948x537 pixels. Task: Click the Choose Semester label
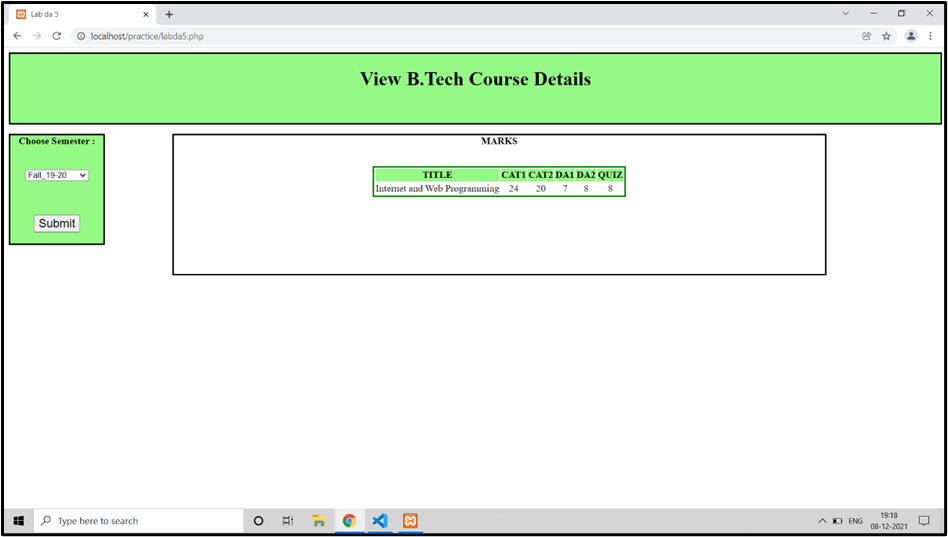pos(57,141)
